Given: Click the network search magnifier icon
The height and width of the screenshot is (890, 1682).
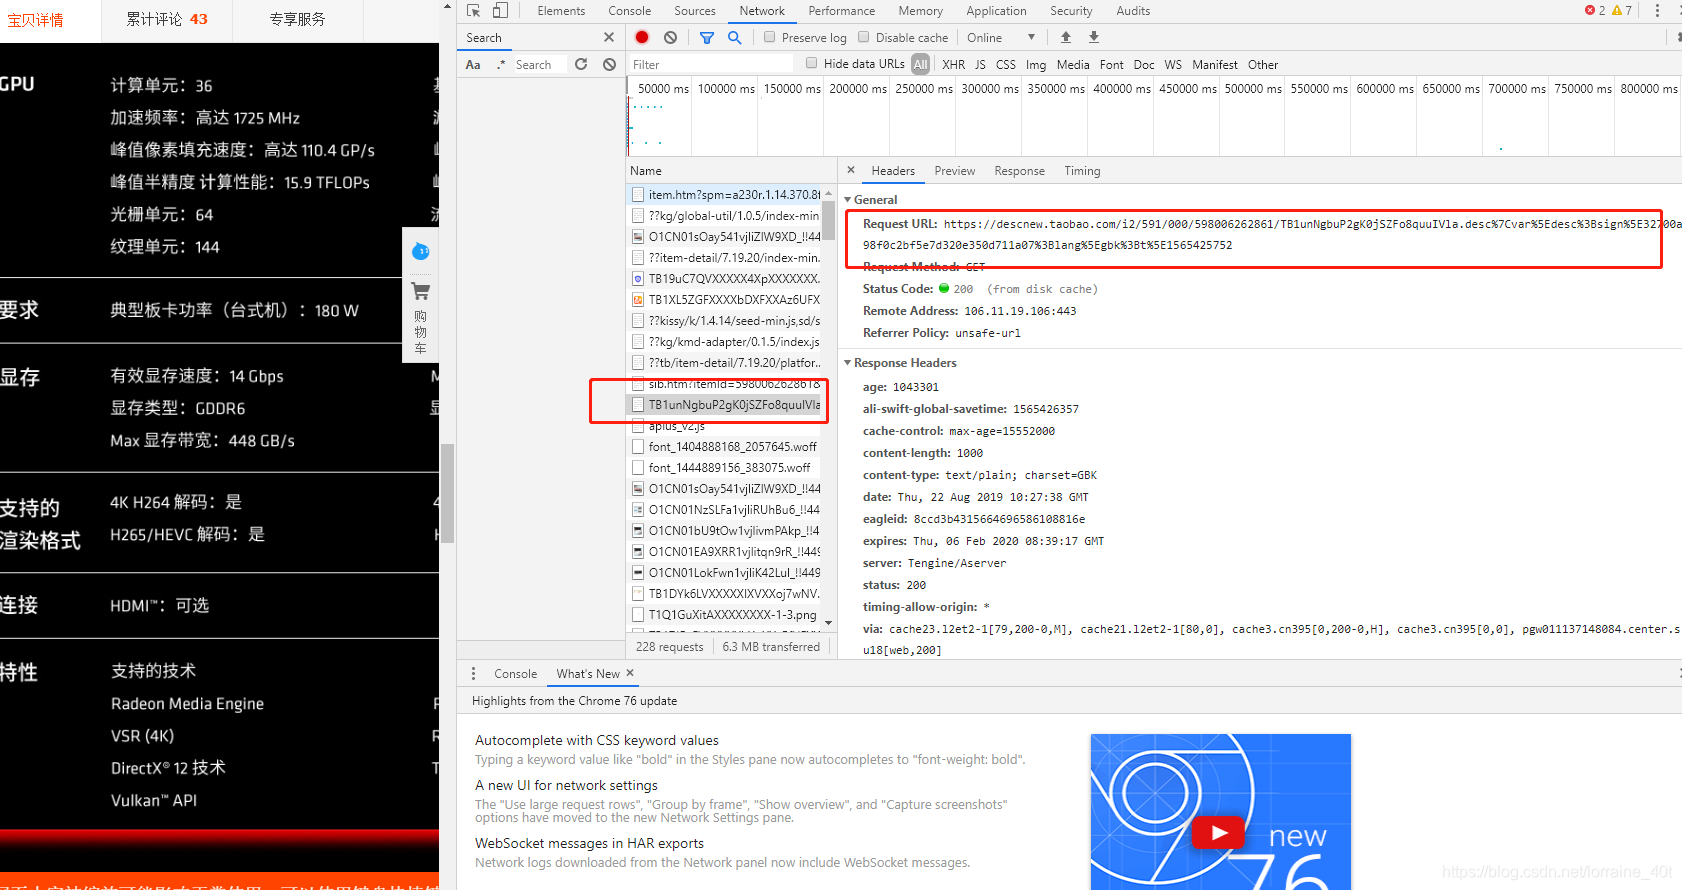Looking at the screenshot, I should coord(734,37).
